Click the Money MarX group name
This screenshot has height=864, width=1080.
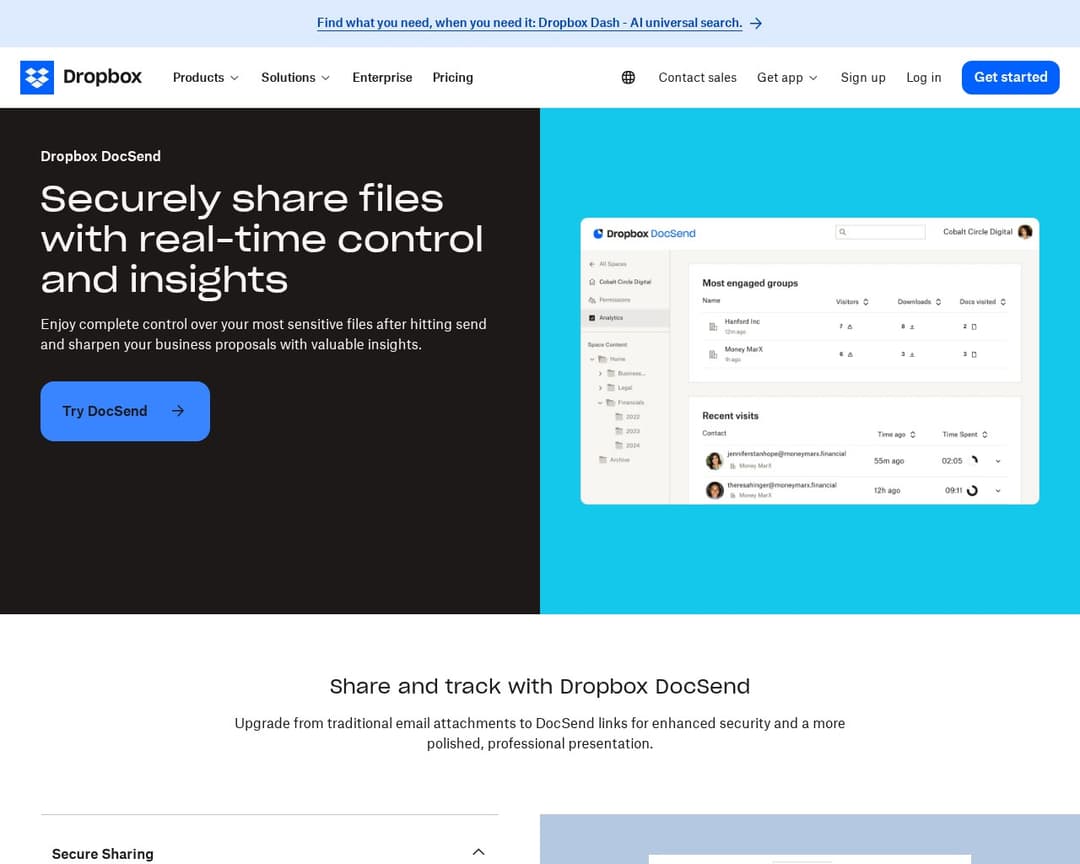744,349
